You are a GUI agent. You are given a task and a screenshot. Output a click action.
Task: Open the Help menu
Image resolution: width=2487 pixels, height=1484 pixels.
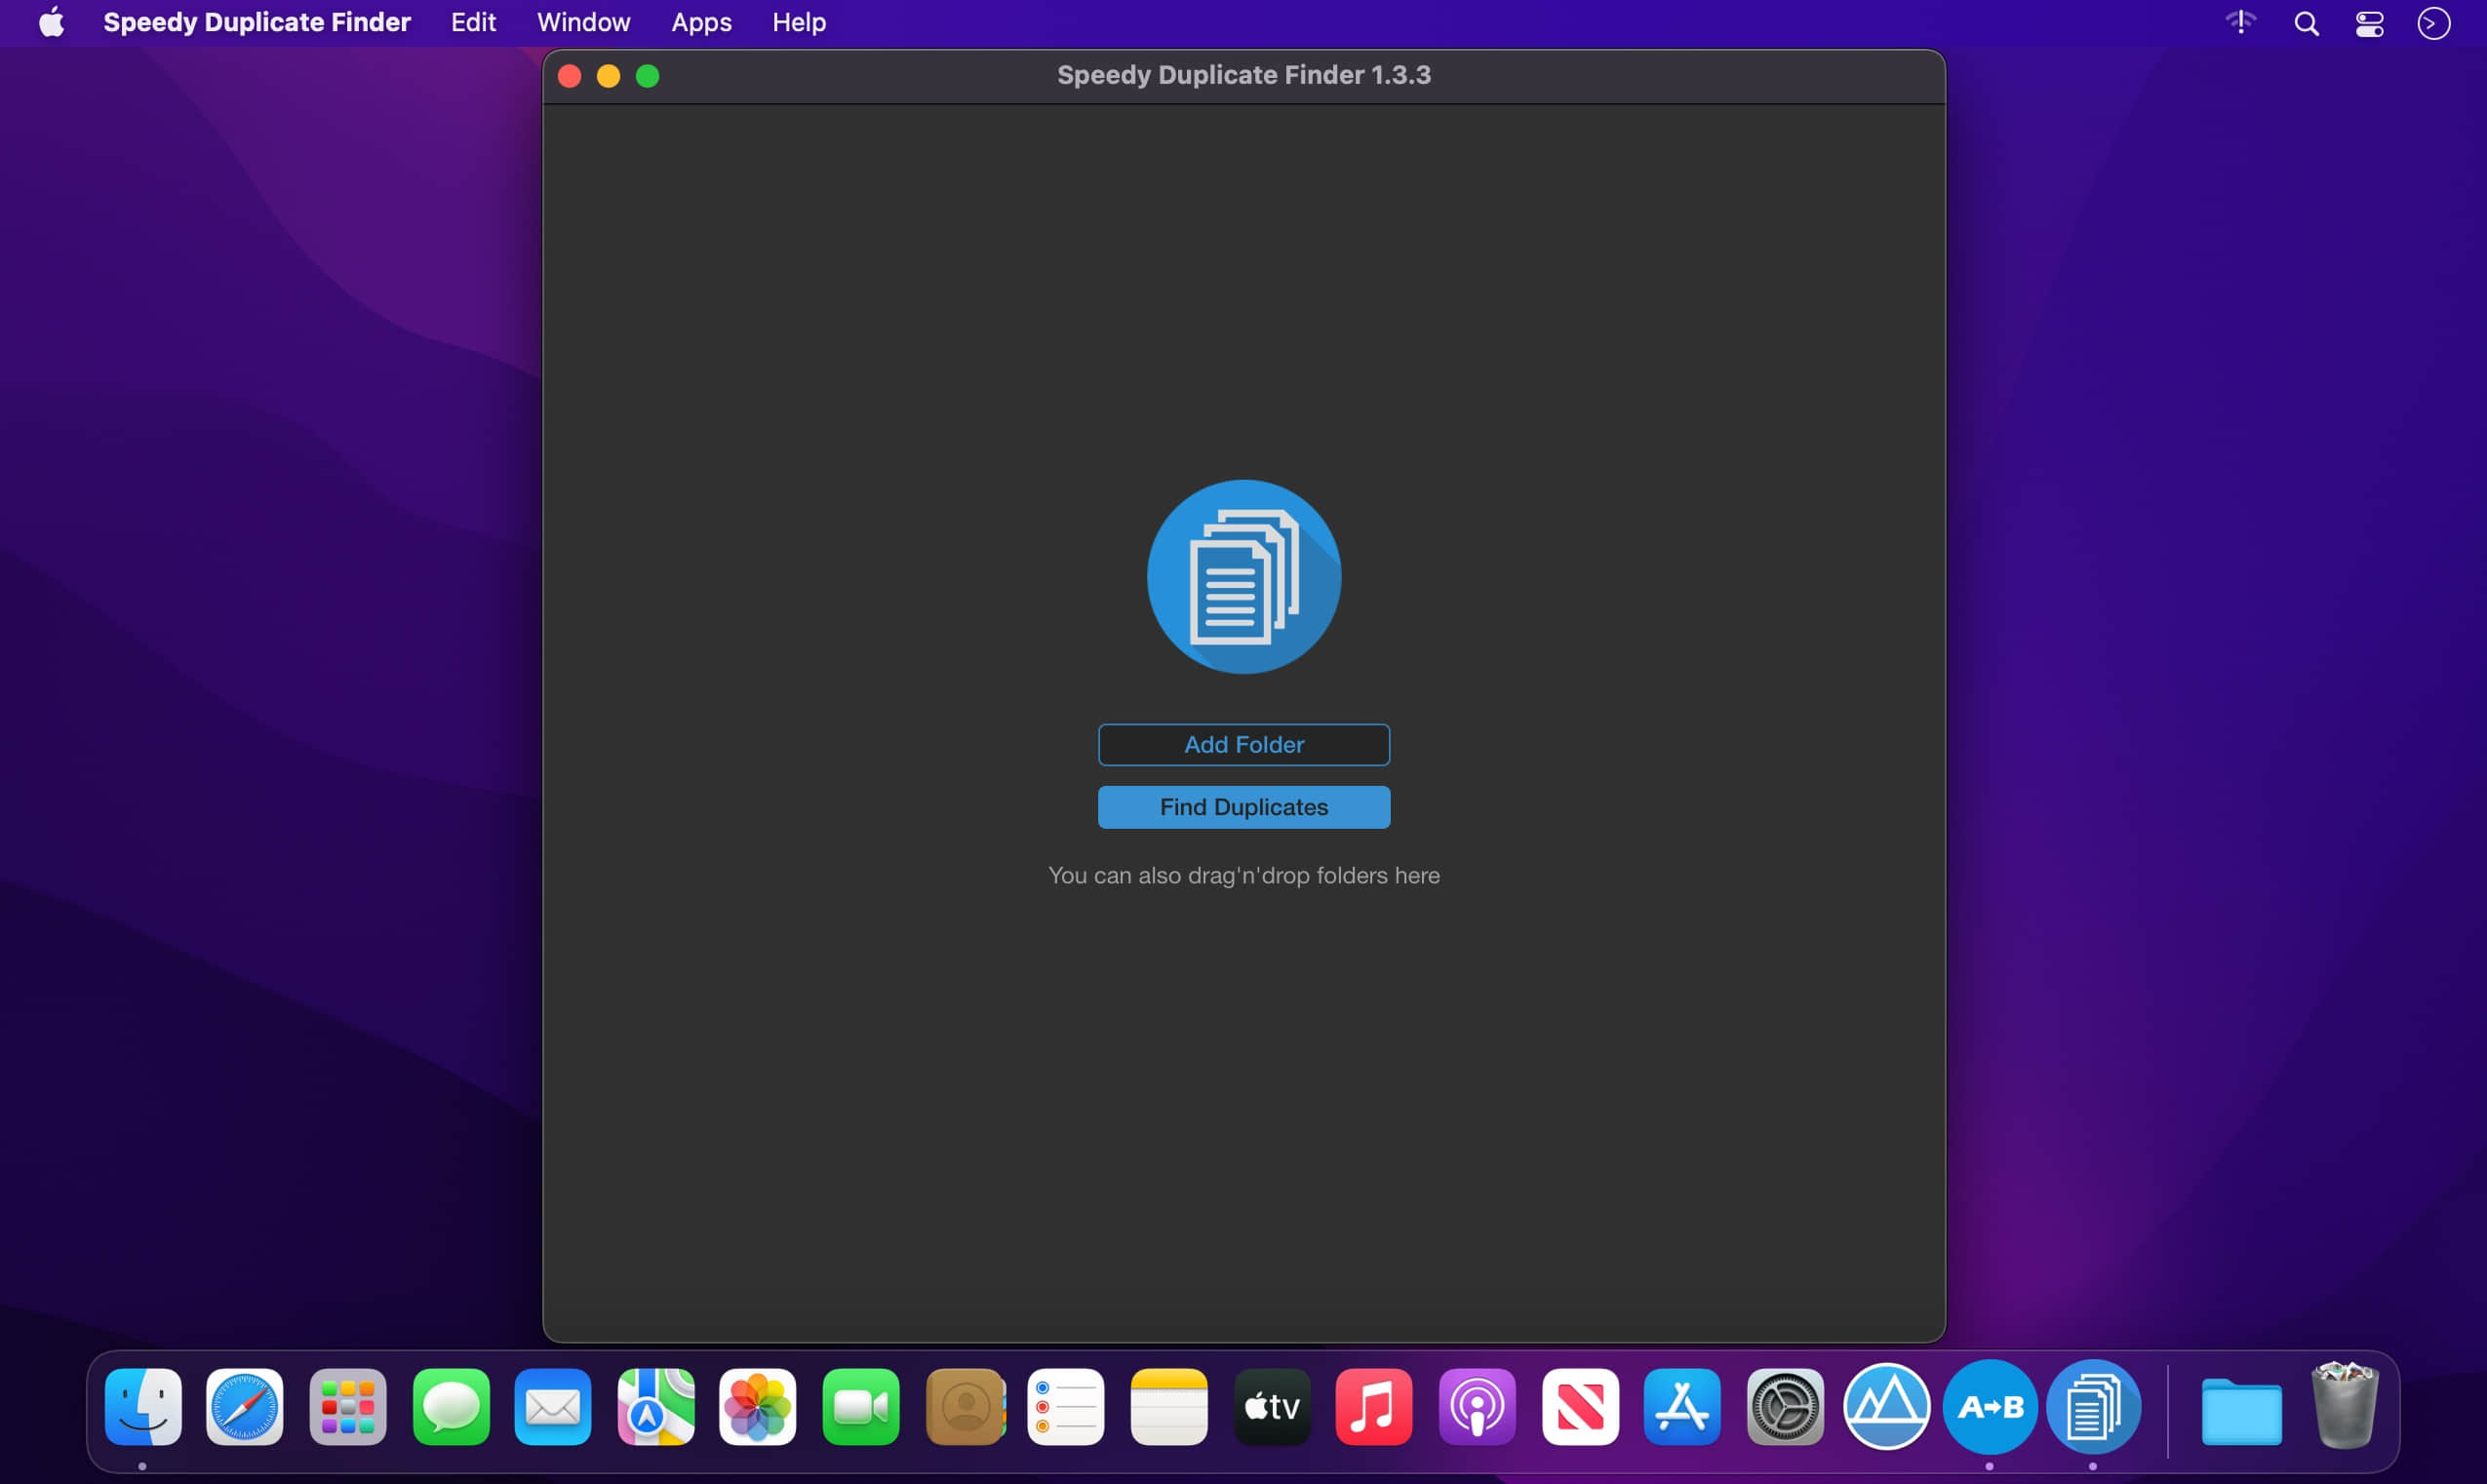click(x=798, y=22)
